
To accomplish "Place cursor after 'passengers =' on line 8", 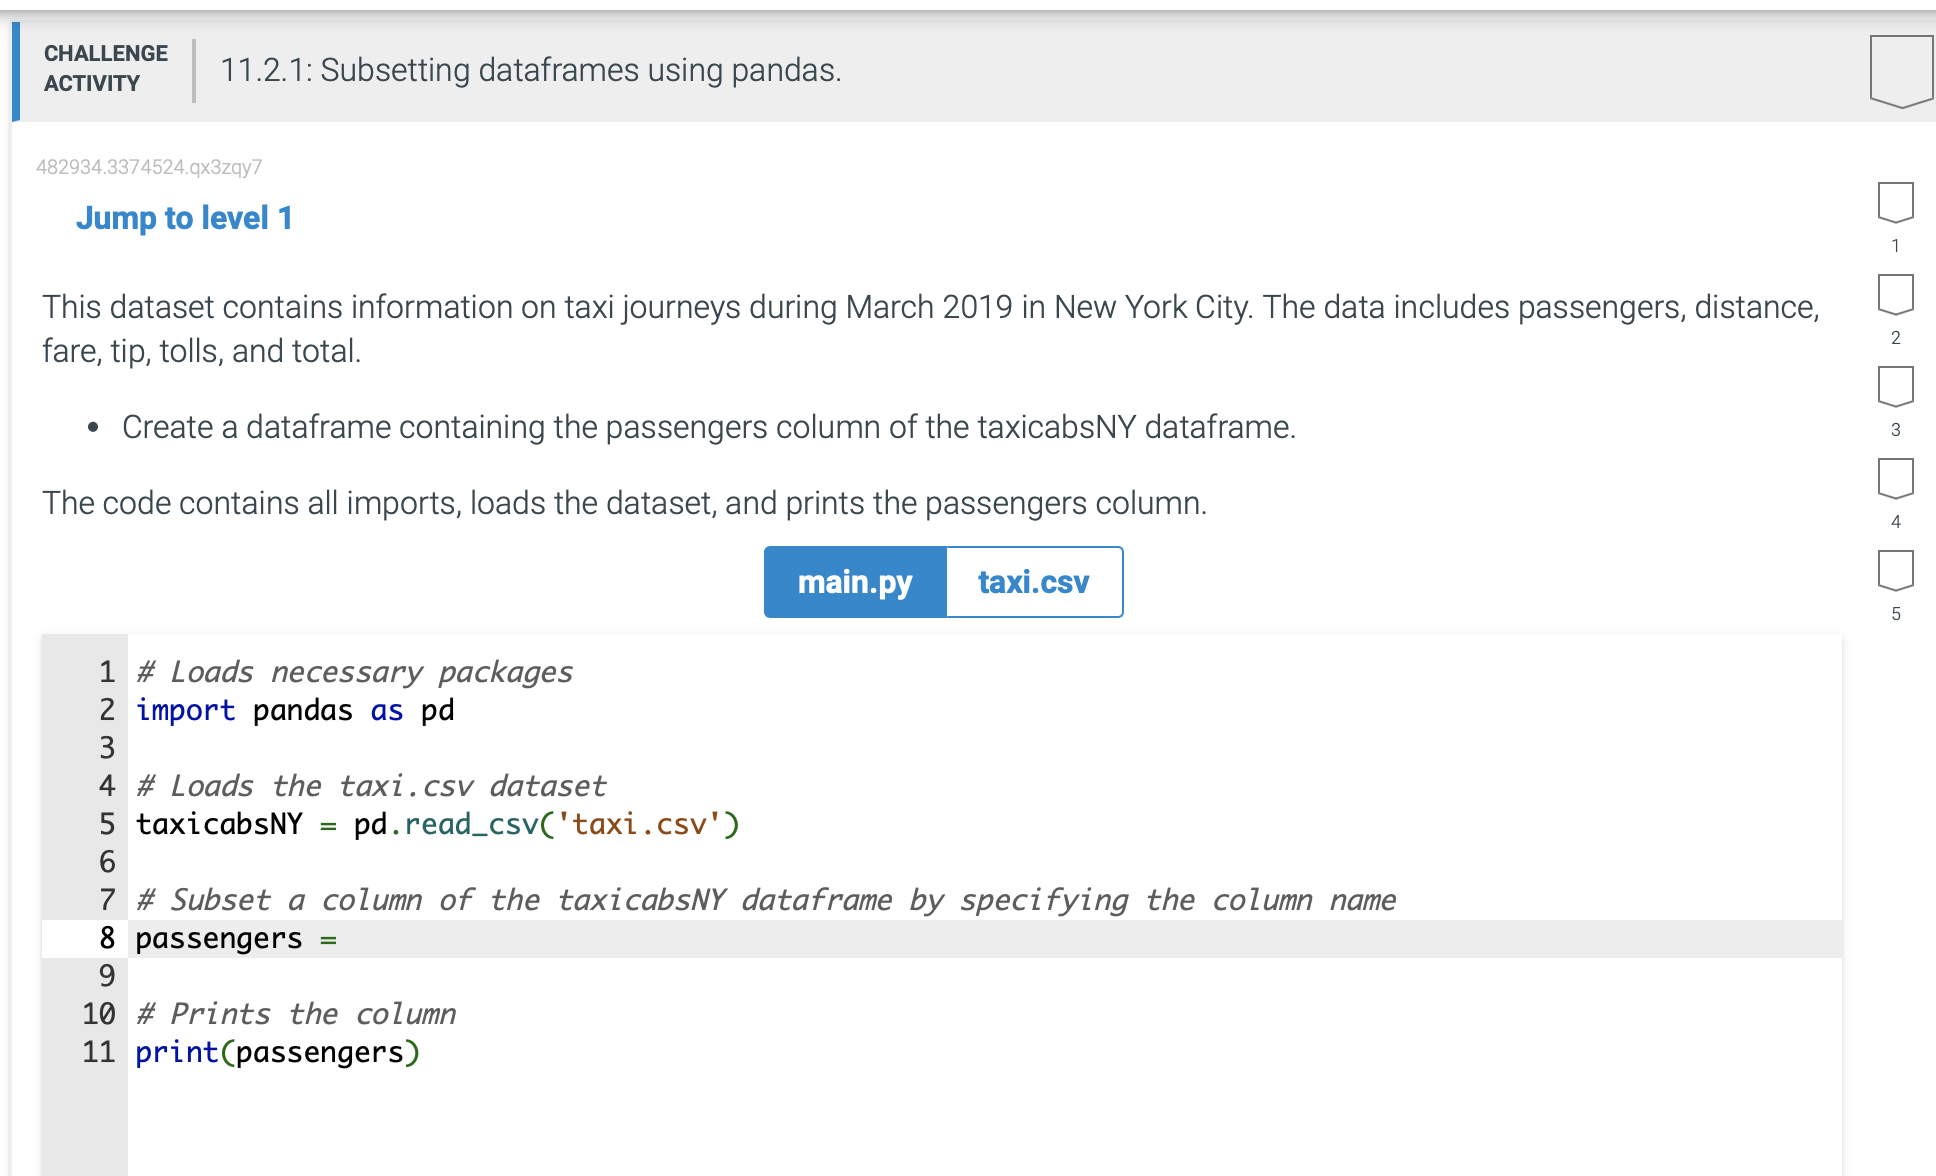I will pos(345,939).
